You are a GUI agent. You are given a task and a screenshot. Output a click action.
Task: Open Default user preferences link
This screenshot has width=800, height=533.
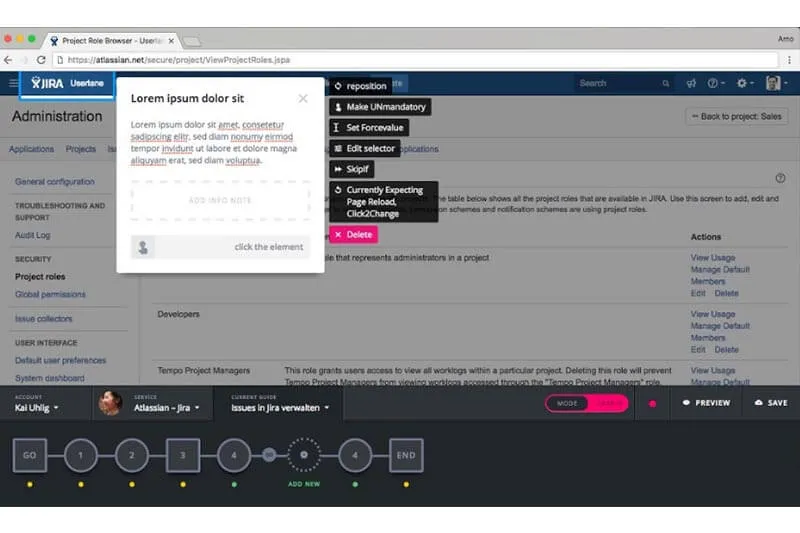tap(60, 360)
